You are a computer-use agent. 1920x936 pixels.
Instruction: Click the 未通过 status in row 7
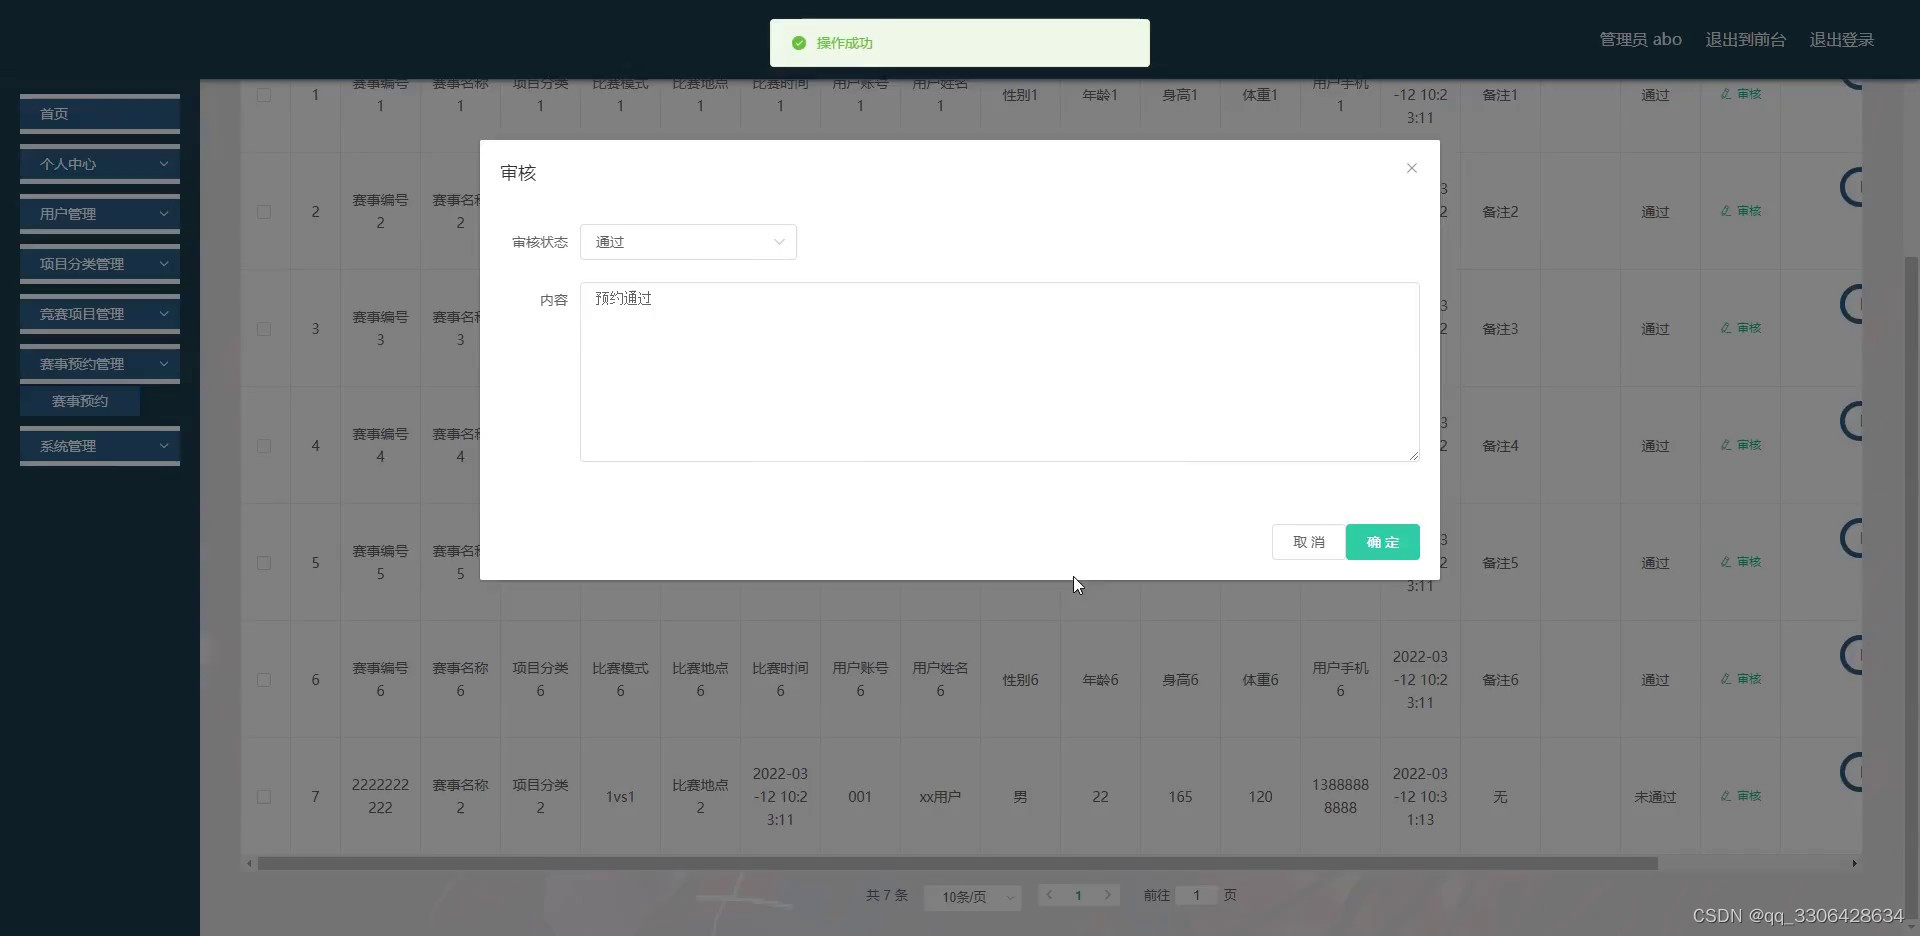pyautogui.click(x=1655, y=797)
